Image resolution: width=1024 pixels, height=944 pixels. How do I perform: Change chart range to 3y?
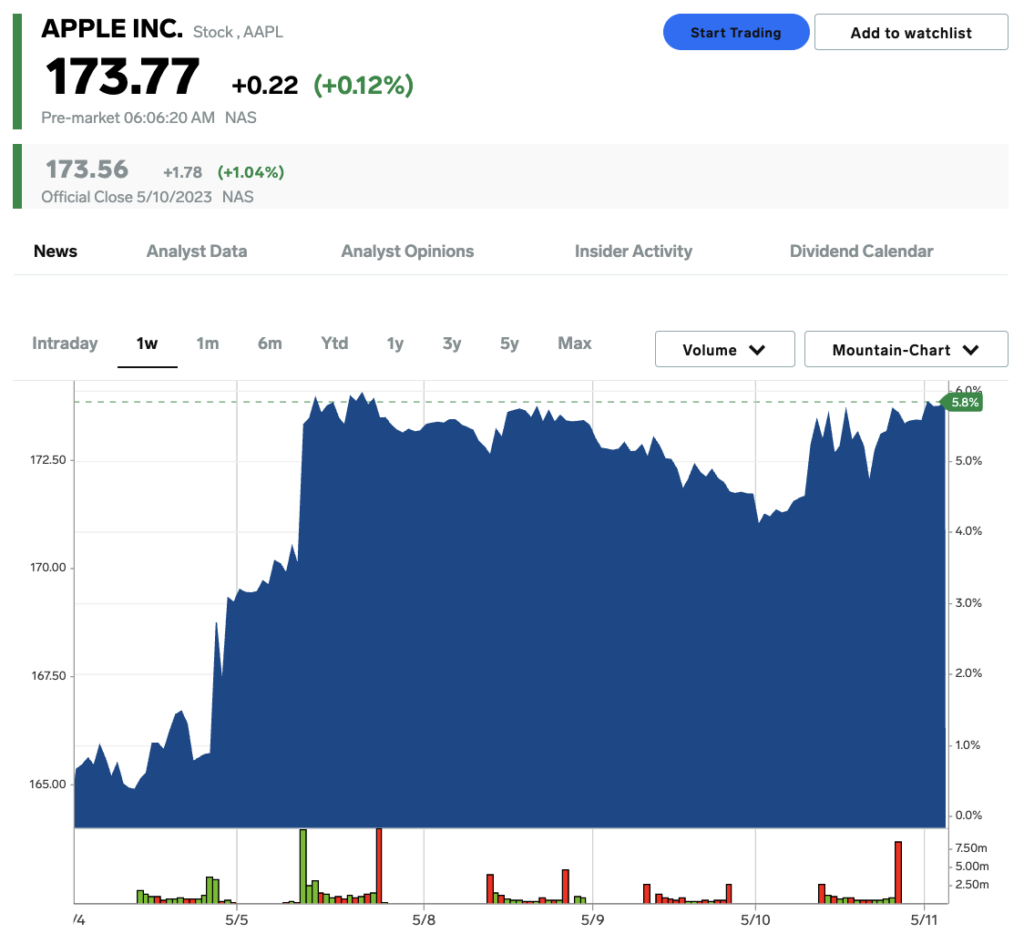(452, 343)
